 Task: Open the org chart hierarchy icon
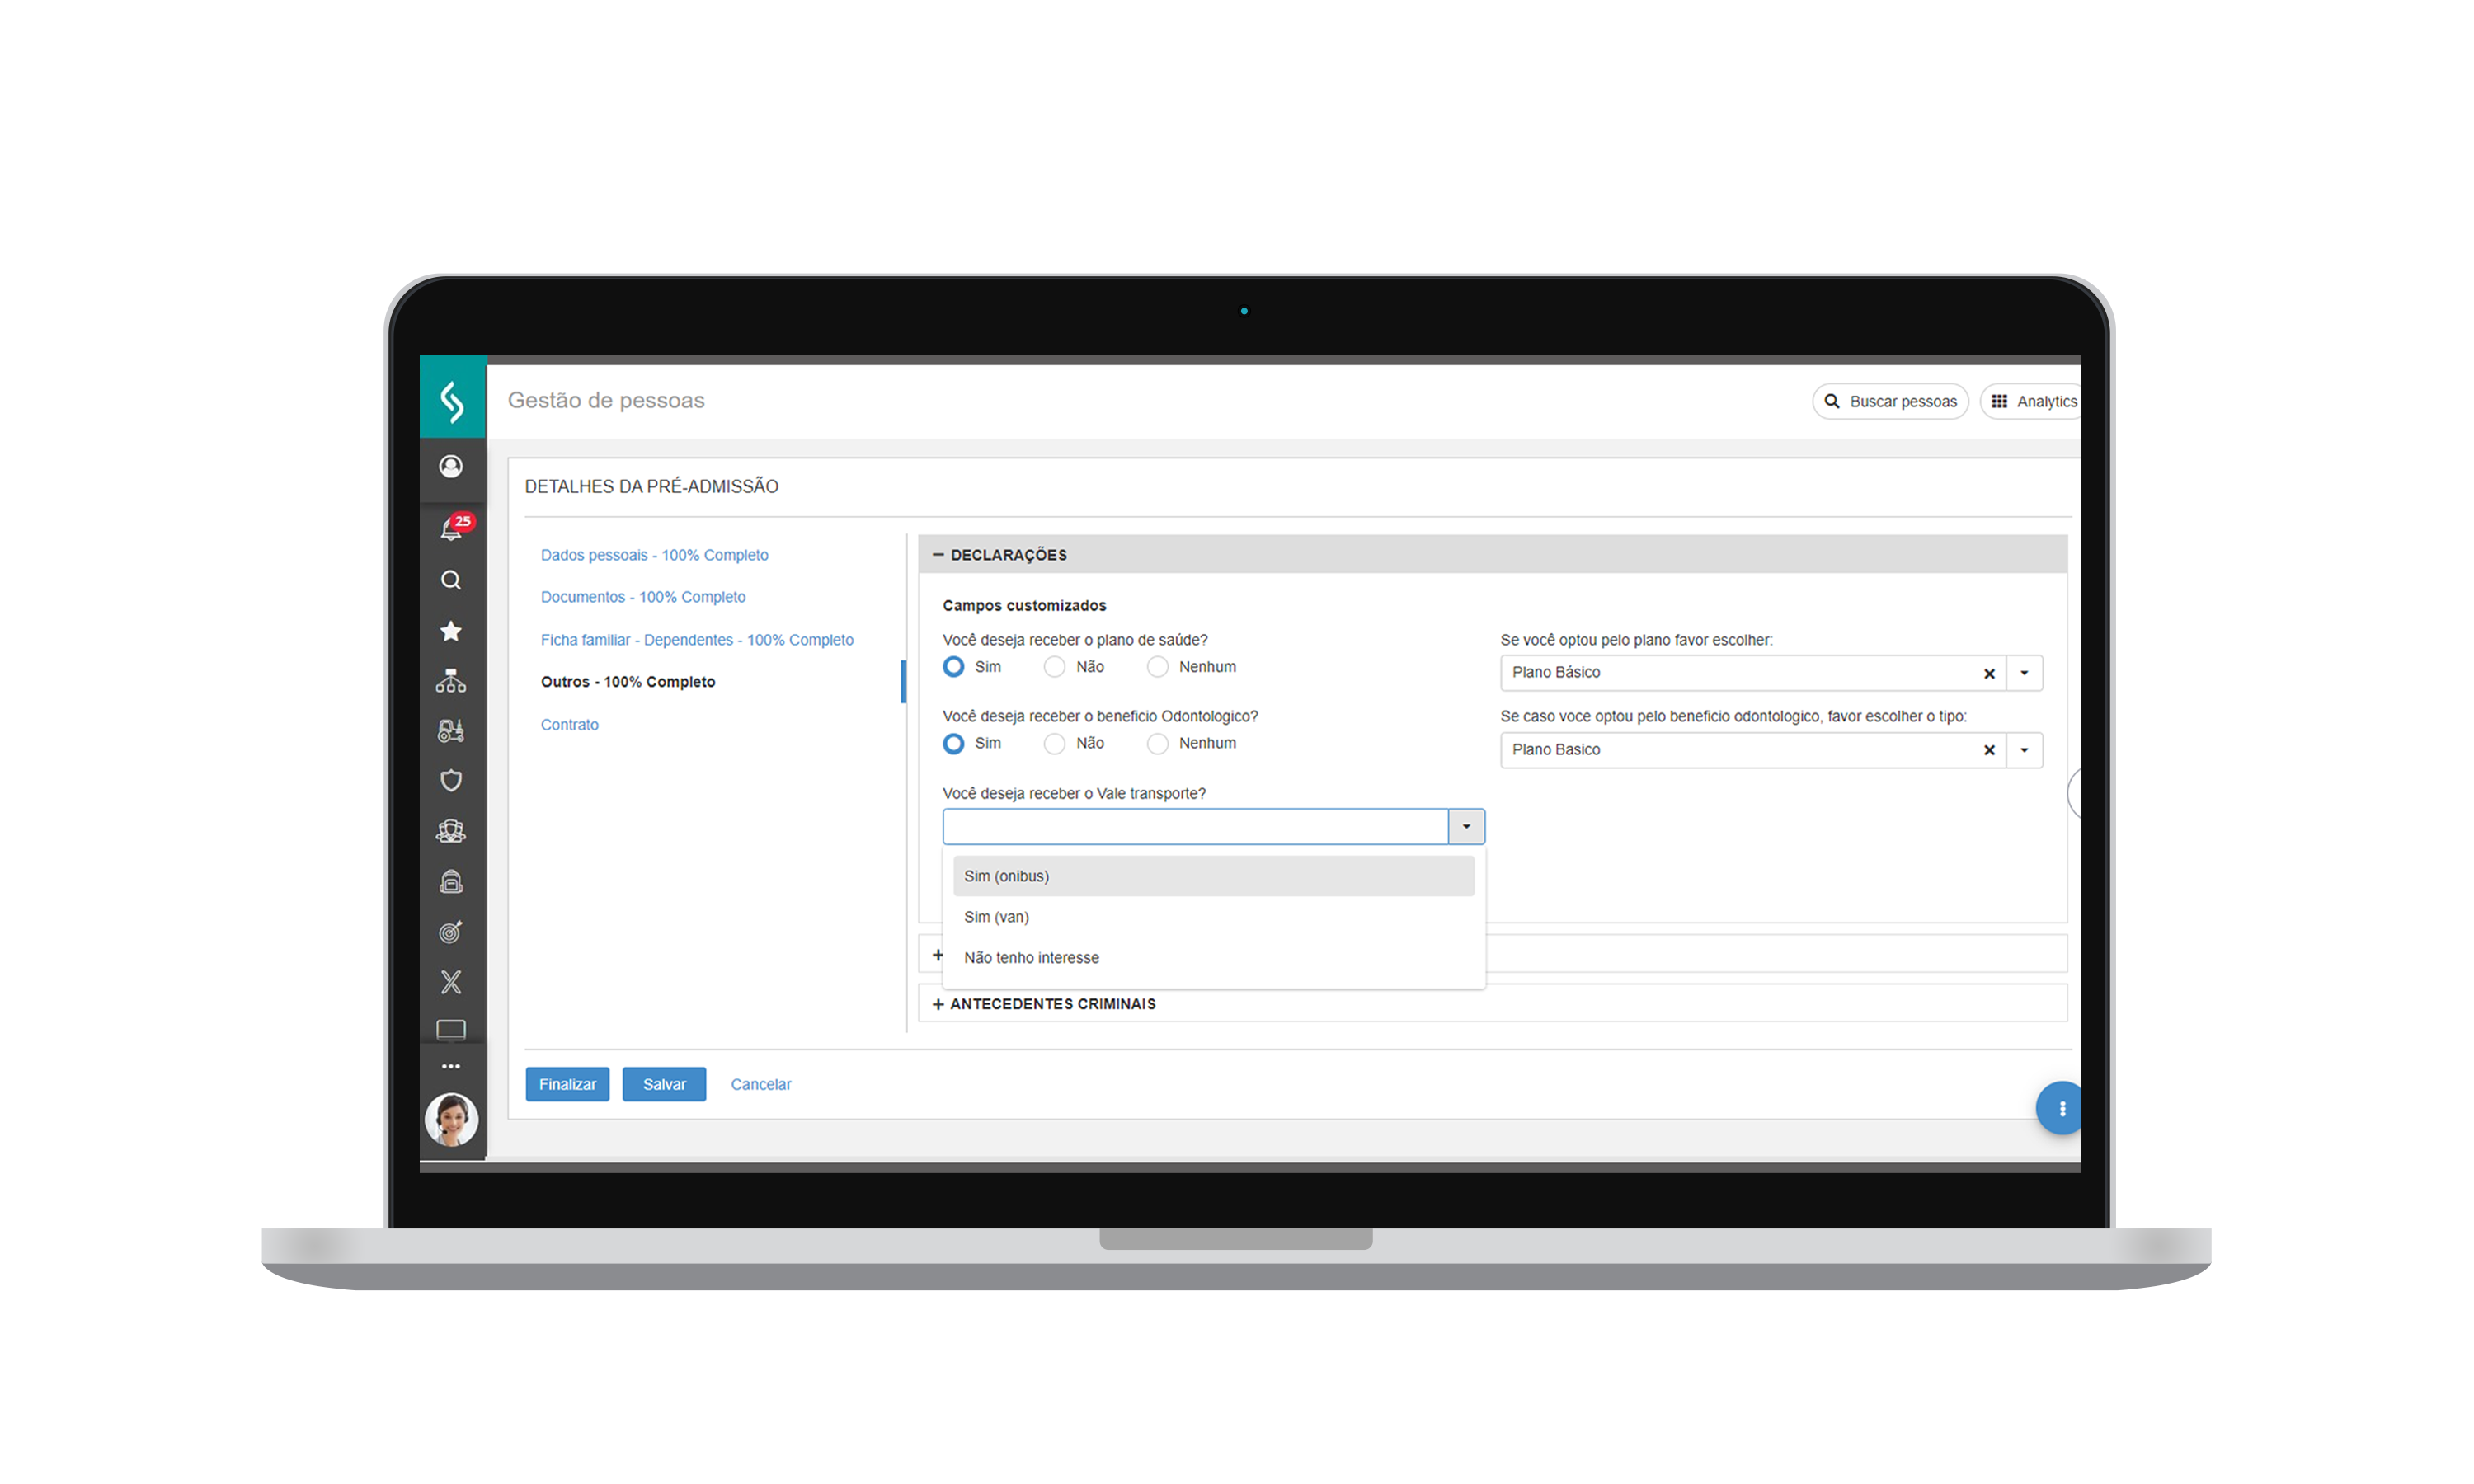451,681
